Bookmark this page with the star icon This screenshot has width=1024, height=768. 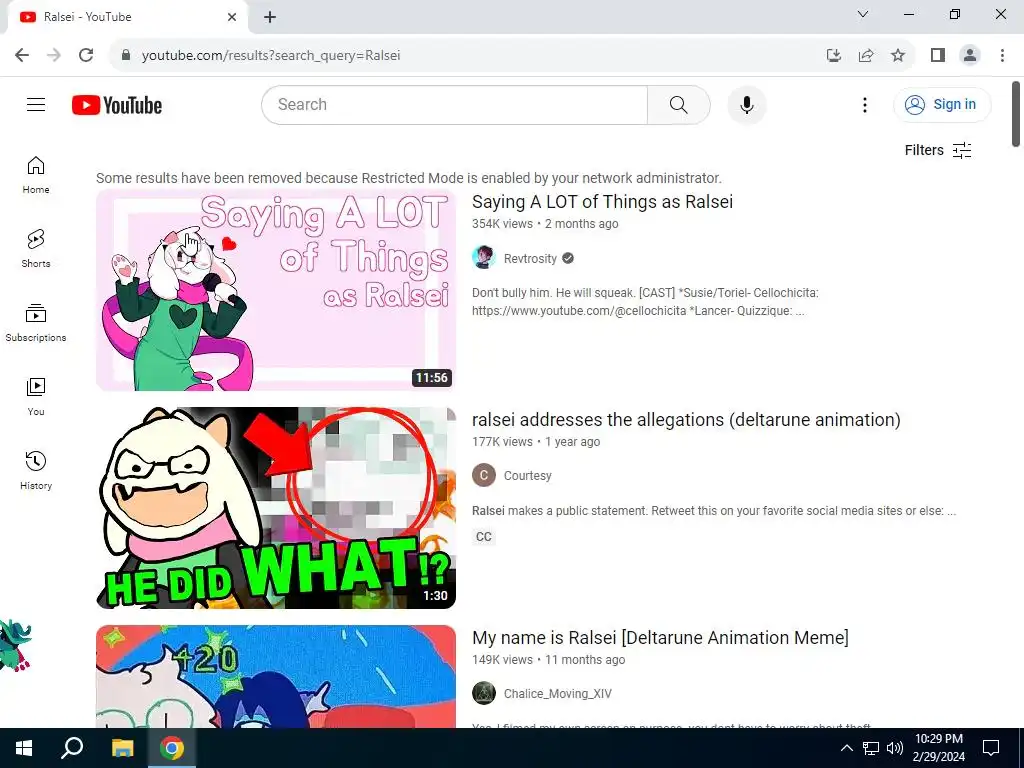tap(898, 56)
